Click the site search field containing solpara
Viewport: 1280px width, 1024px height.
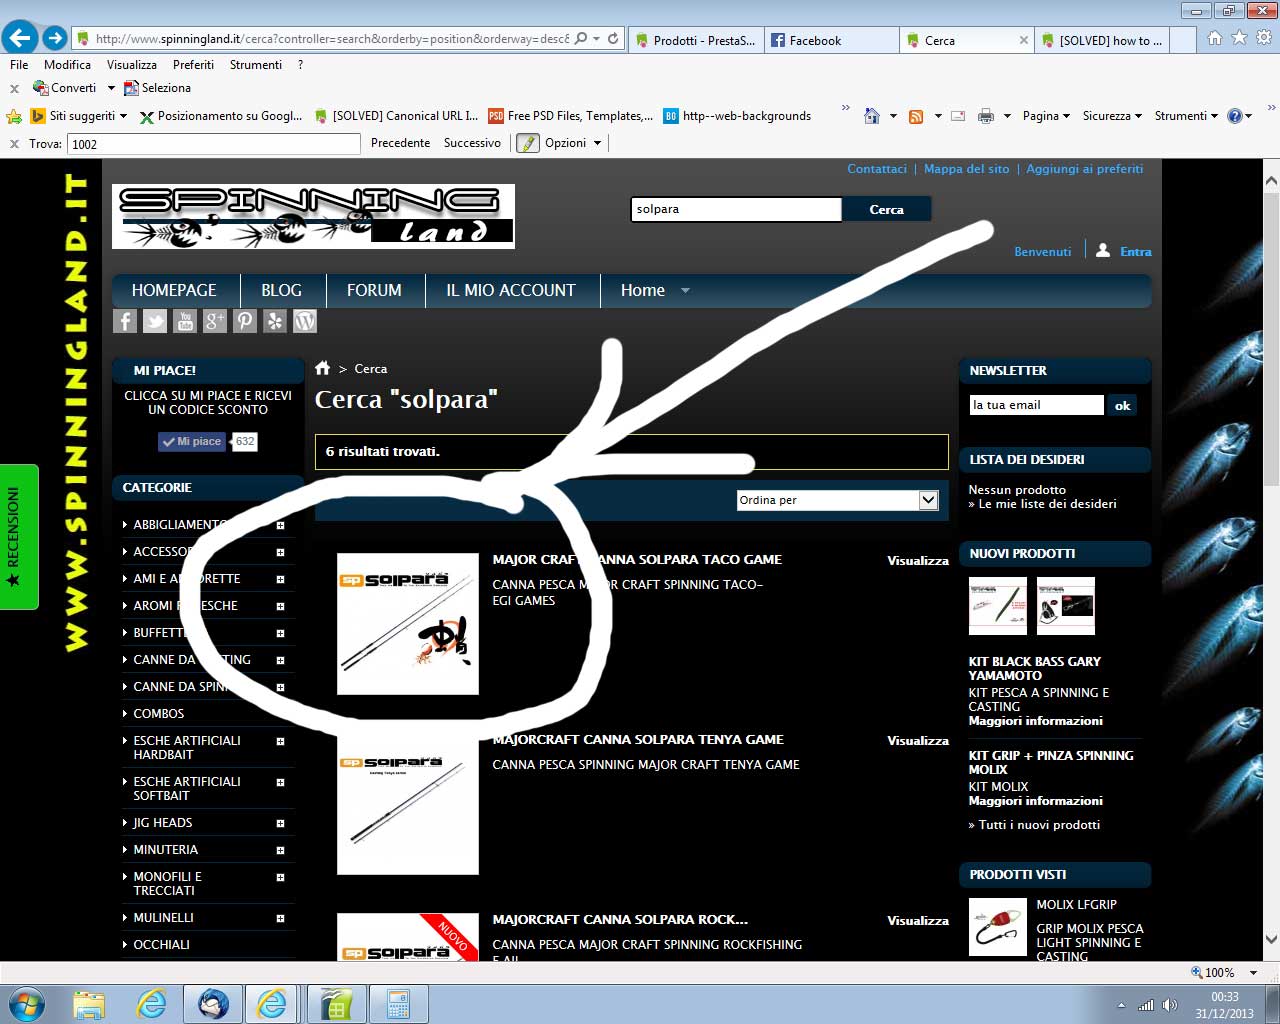pyautogui.click(x=736, y=209)
